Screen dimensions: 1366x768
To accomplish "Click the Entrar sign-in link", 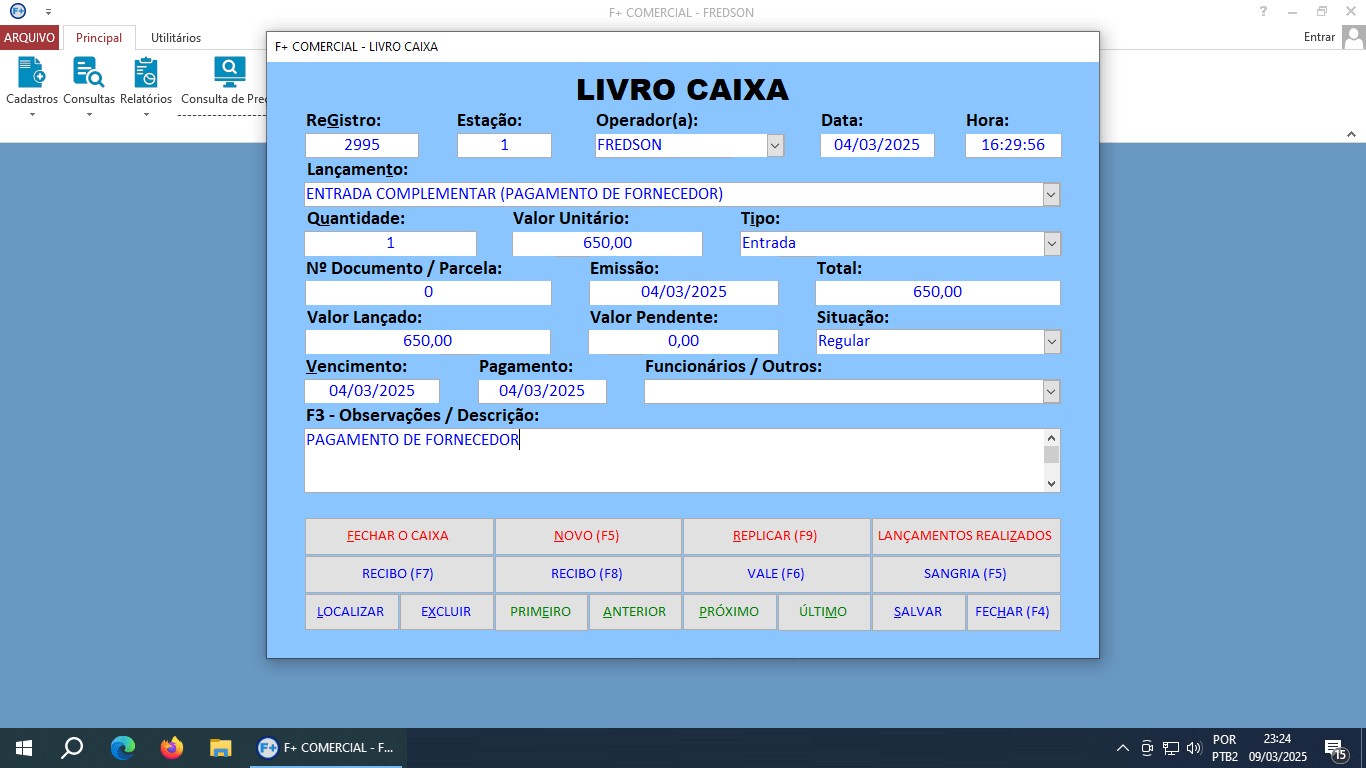I will tap(1319, 37).
